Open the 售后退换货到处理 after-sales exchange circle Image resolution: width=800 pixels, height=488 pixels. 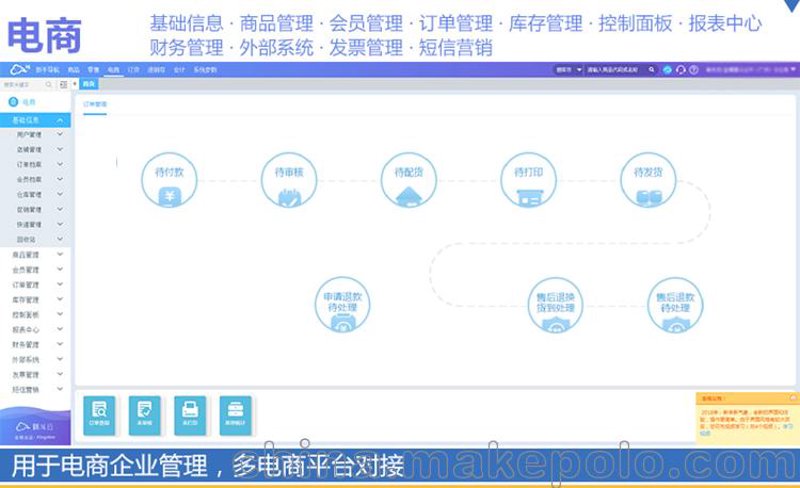(x=555, y=305)
